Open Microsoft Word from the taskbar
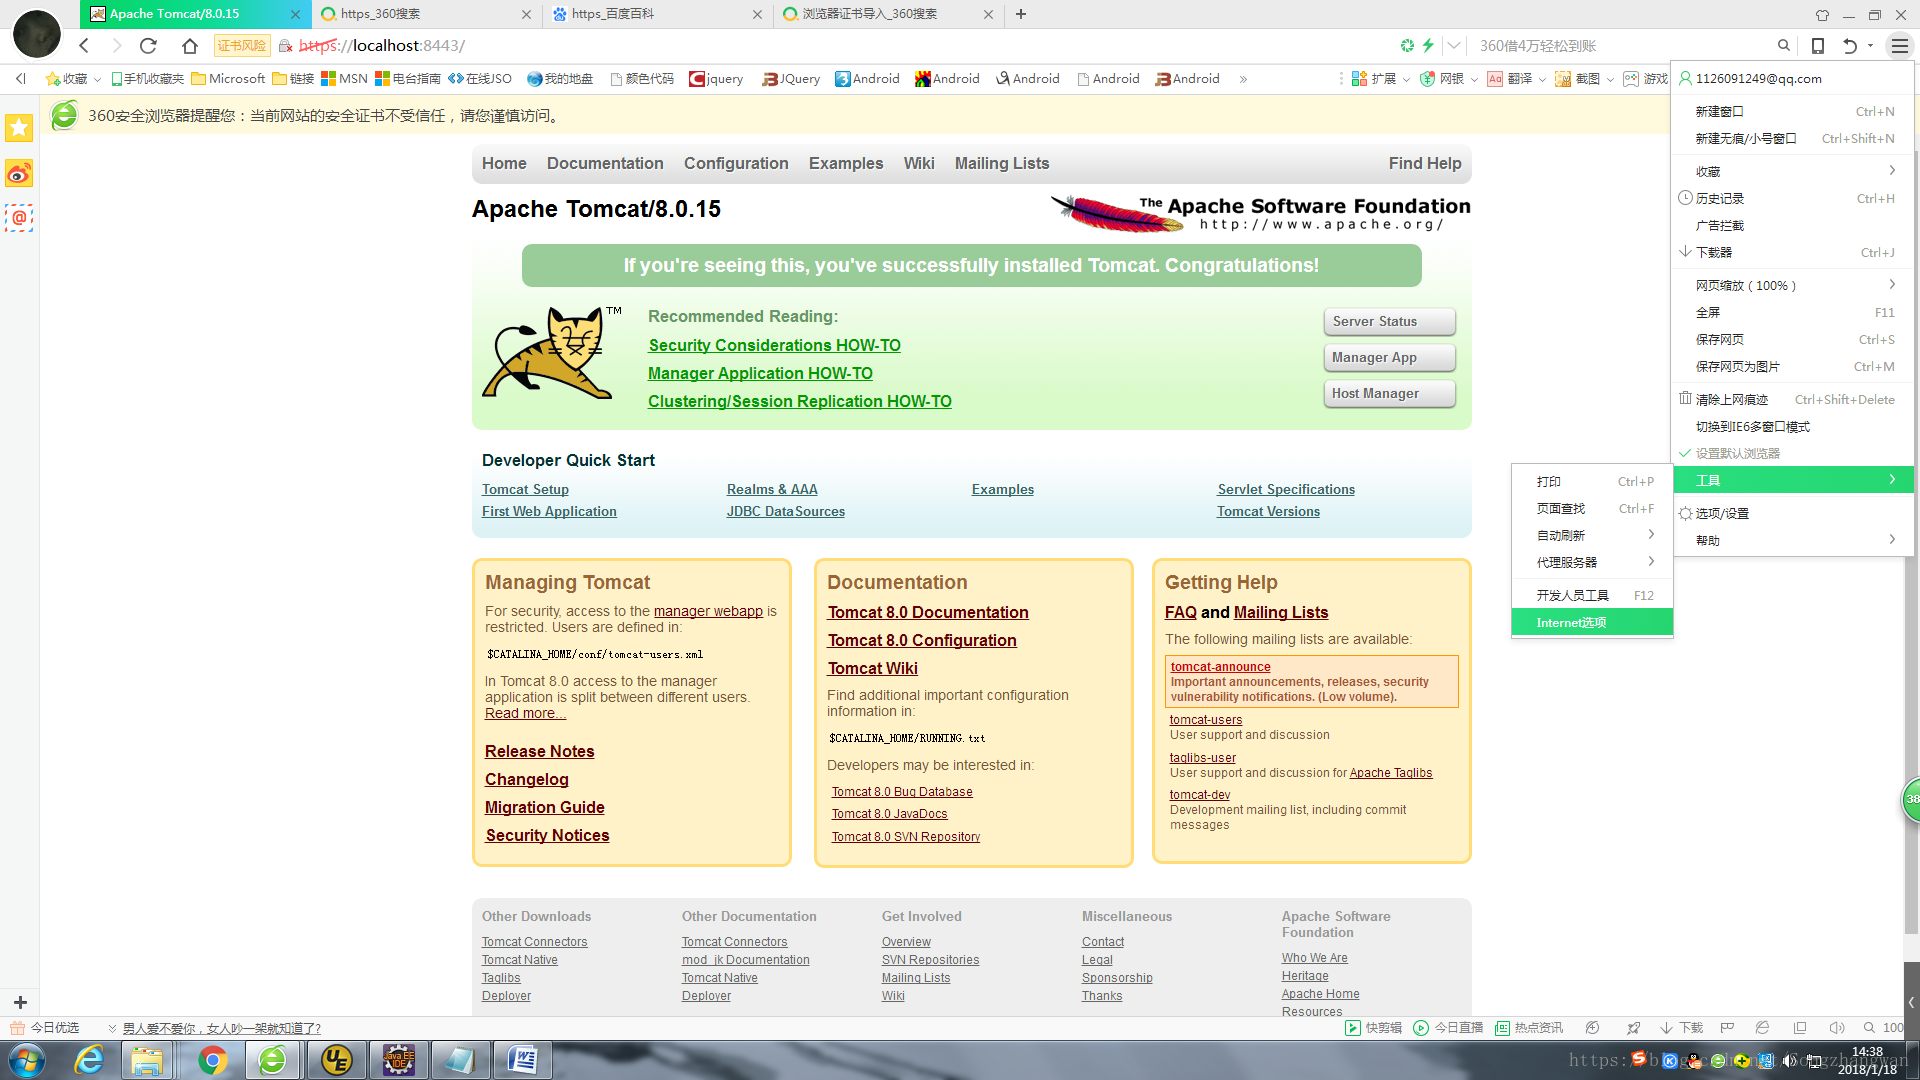 [522, 1060]
